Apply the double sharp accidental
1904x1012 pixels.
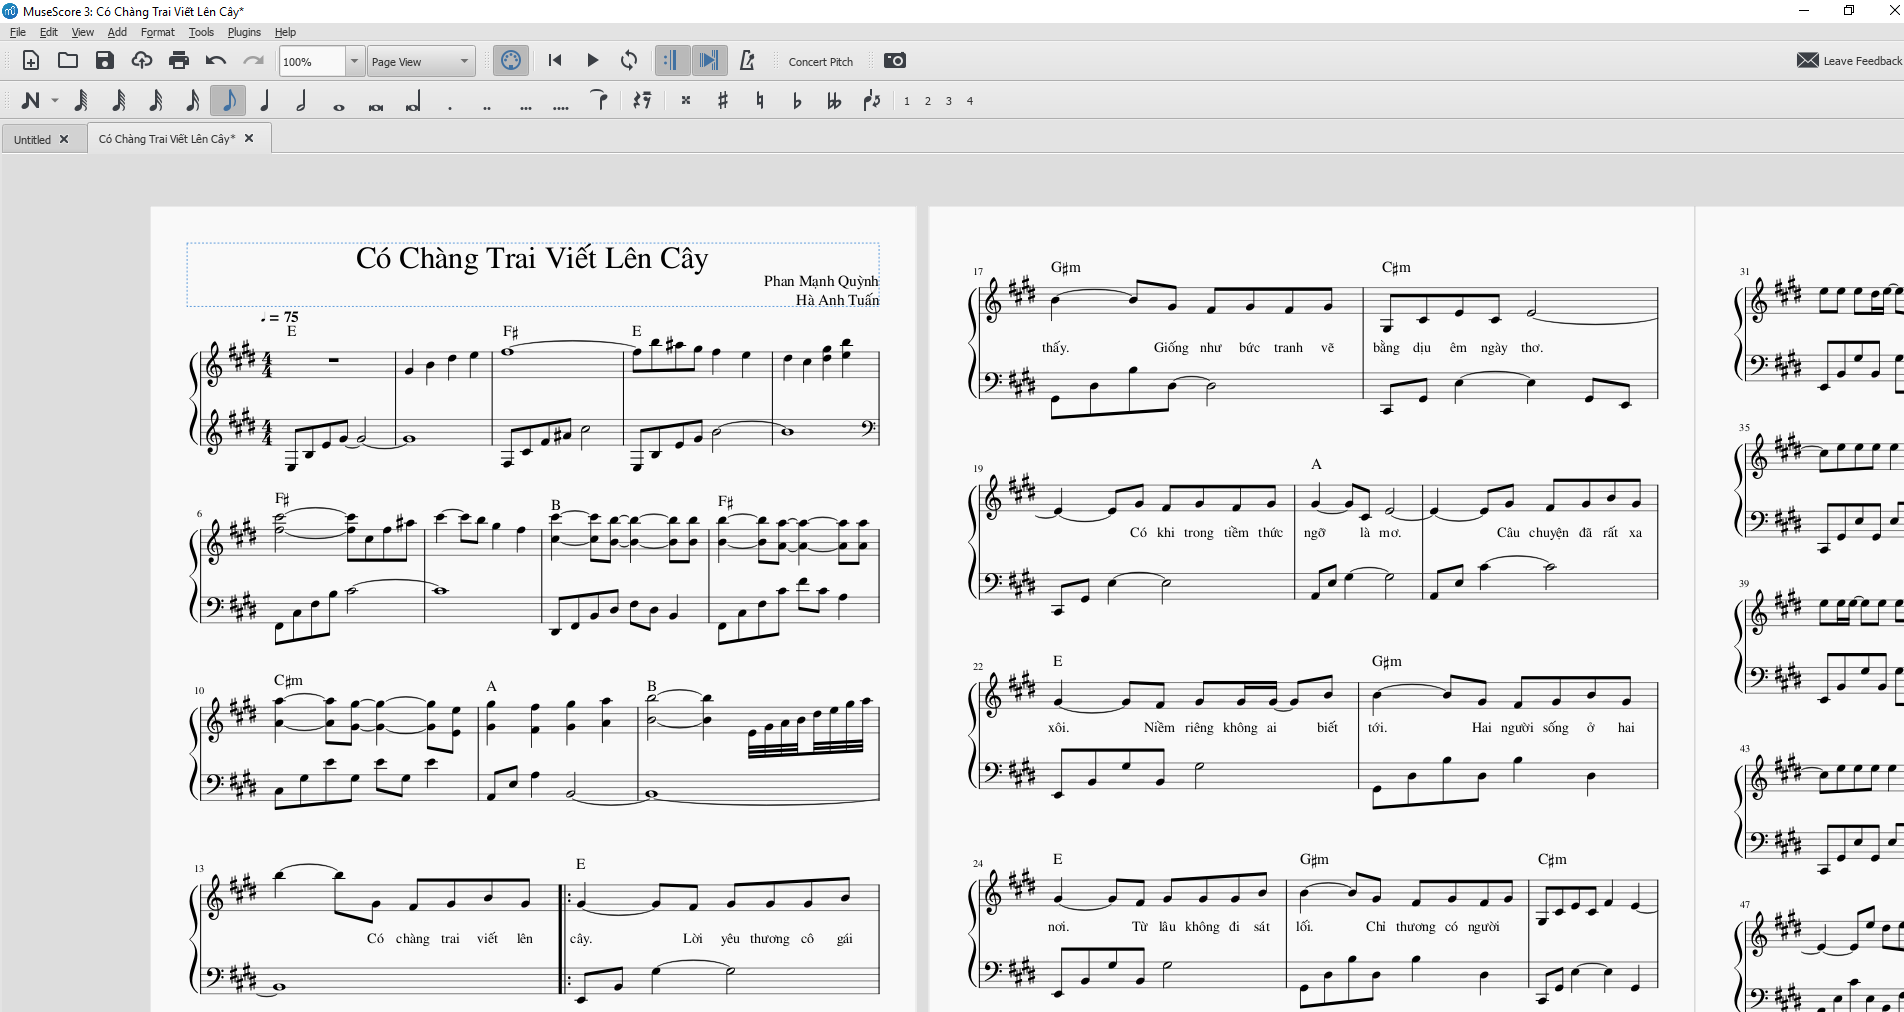(x=686, y=101)
